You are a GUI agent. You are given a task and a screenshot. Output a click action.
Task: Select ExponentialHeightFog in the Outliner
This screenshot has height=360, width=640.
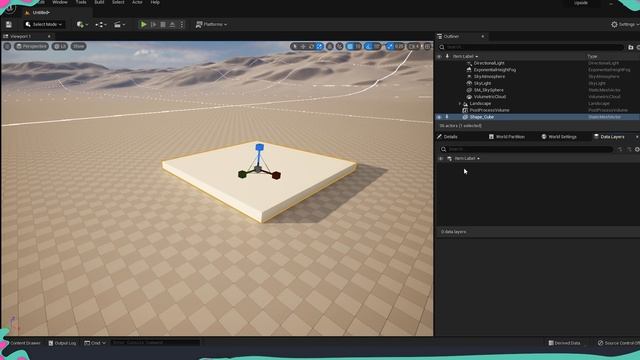(x=495, y=70)
